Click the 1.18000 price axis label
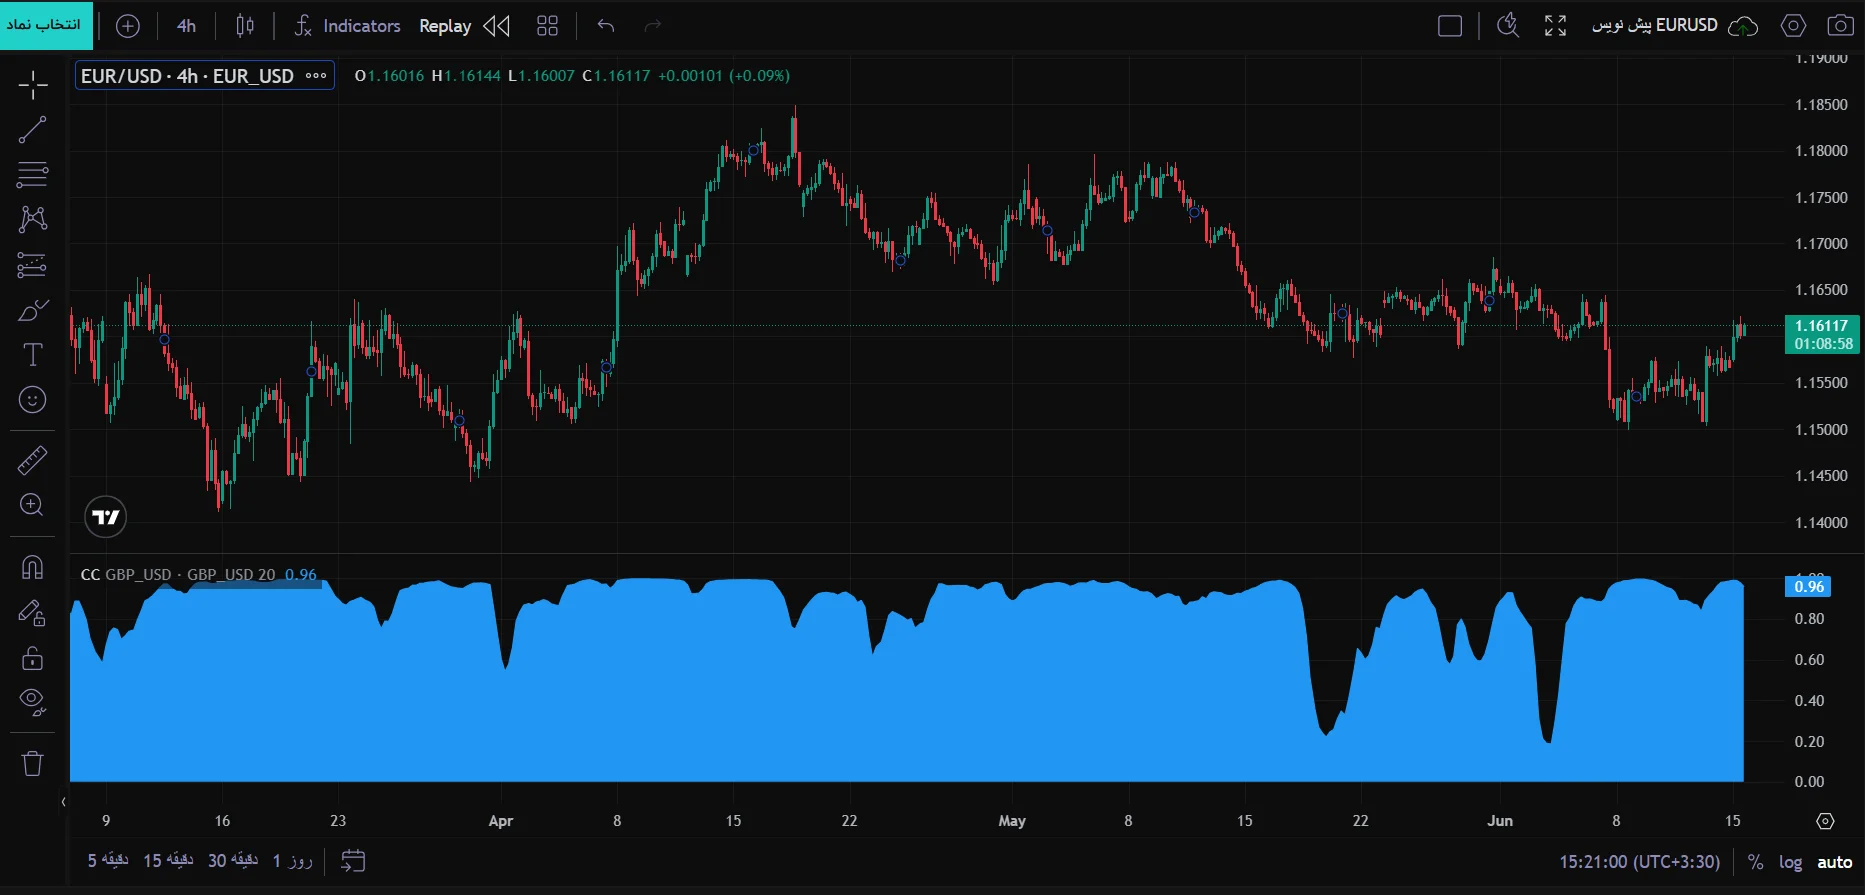 (x=1821, y=151)
